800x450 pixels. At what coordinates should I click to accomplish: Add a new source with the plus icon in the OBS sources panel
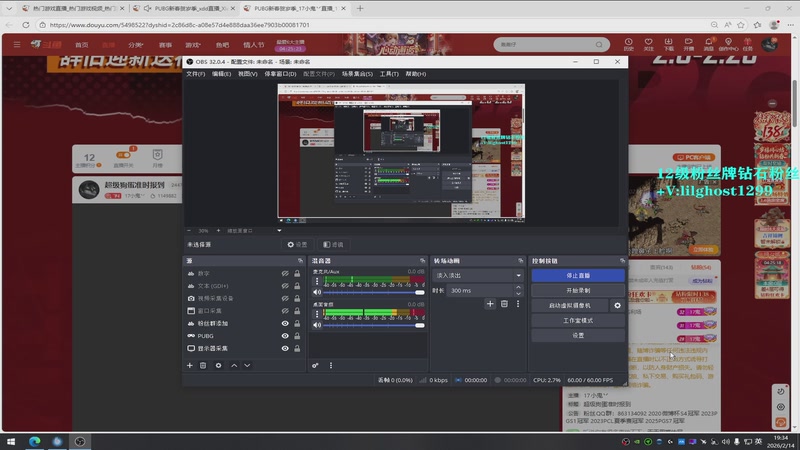coord(190,365)
